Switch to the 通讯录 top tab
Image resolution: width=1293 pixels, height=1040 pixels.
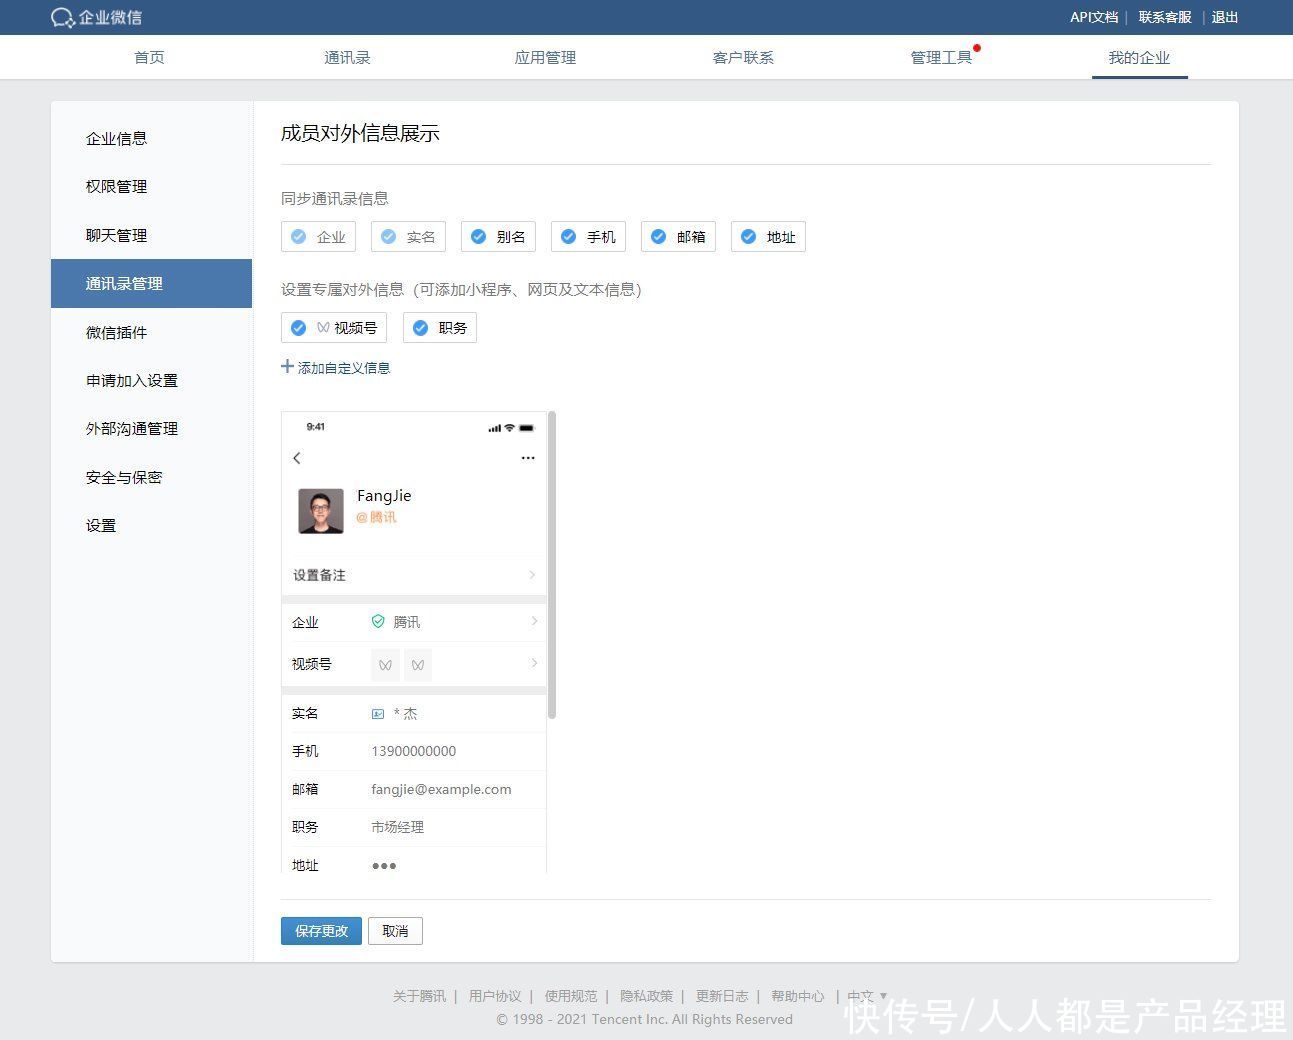(x=347, y=58)
